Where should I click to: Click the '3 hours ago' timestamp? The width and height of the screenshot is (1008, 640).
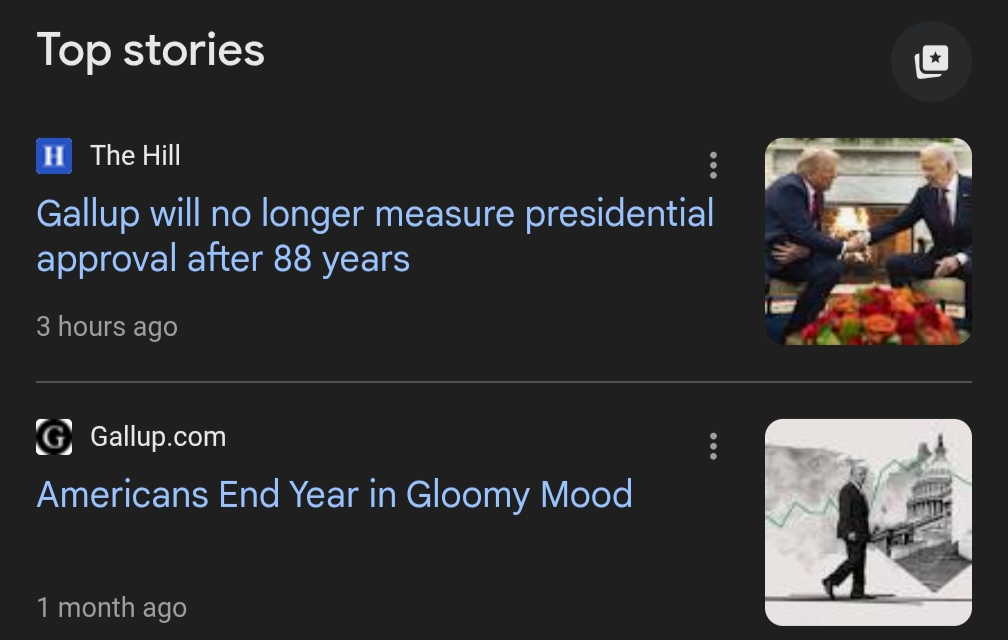click(x=107, y=327)
